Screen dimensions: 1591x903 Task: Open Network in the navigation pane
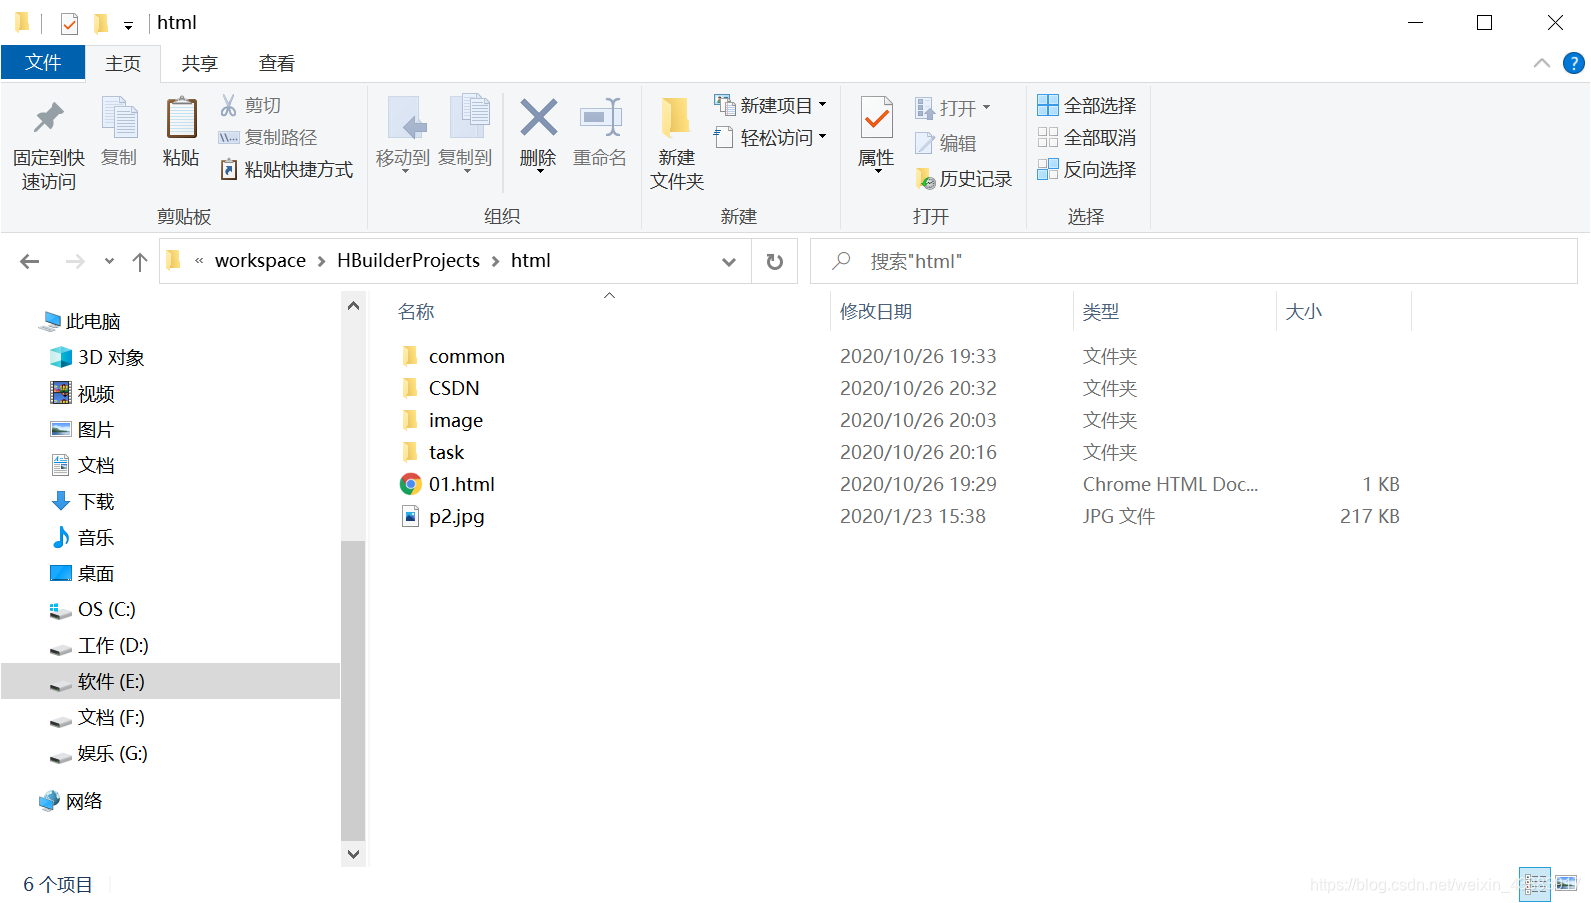71,801
